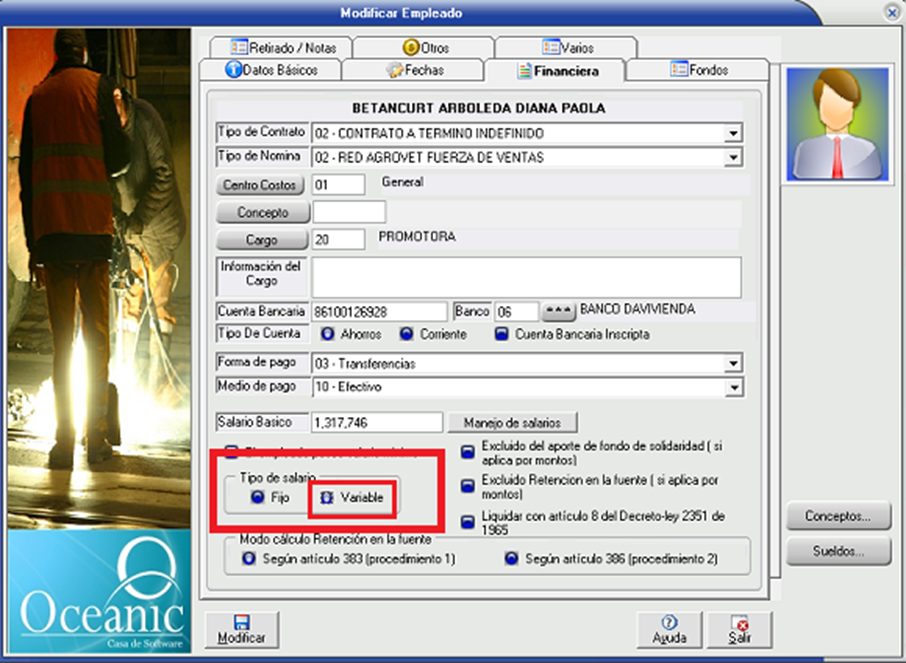Click the bank lookup ellipsis button
Image resolution: width=906 pixels, height=663 pixels.
click(x=557, y=312)
